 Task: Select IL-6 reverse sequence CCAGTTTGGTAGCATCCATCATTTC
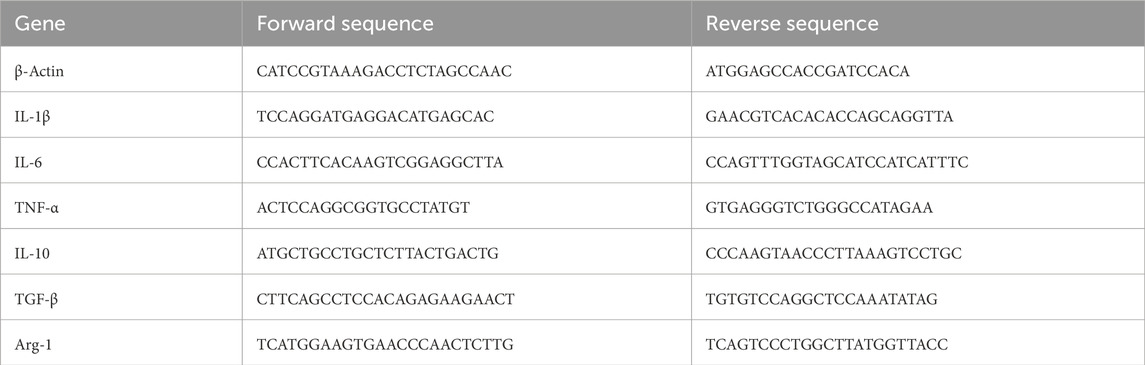pyautogui.click(x=837, y=162)
